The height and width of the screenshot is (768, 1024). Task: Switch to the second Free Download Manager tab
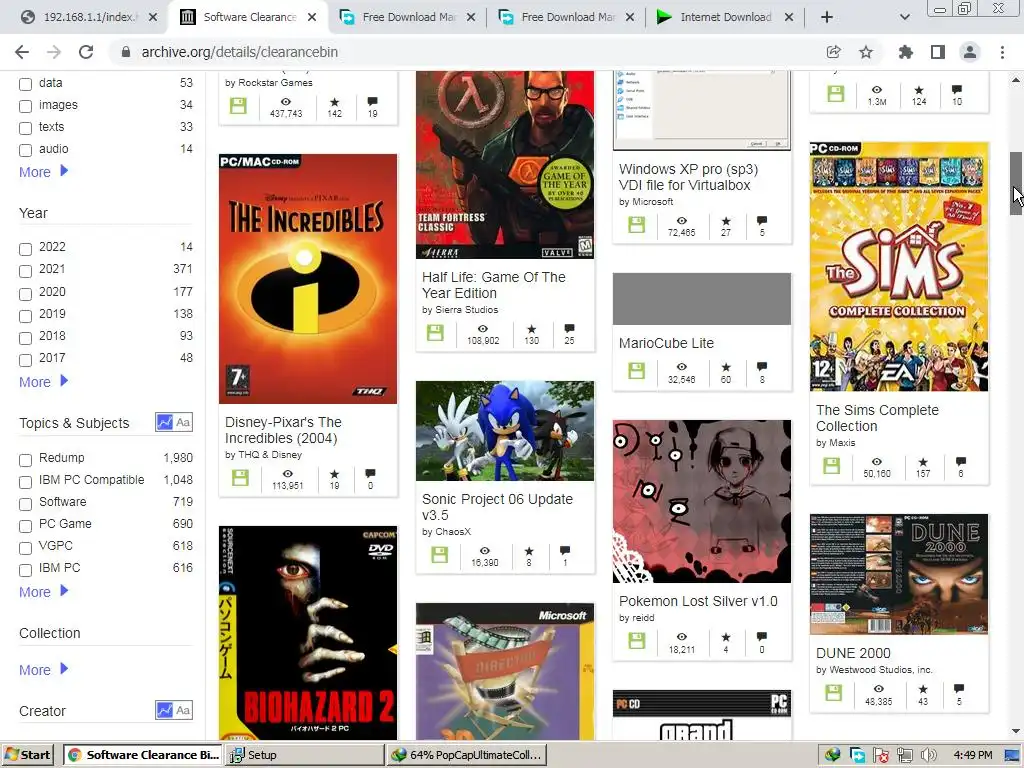568,17
